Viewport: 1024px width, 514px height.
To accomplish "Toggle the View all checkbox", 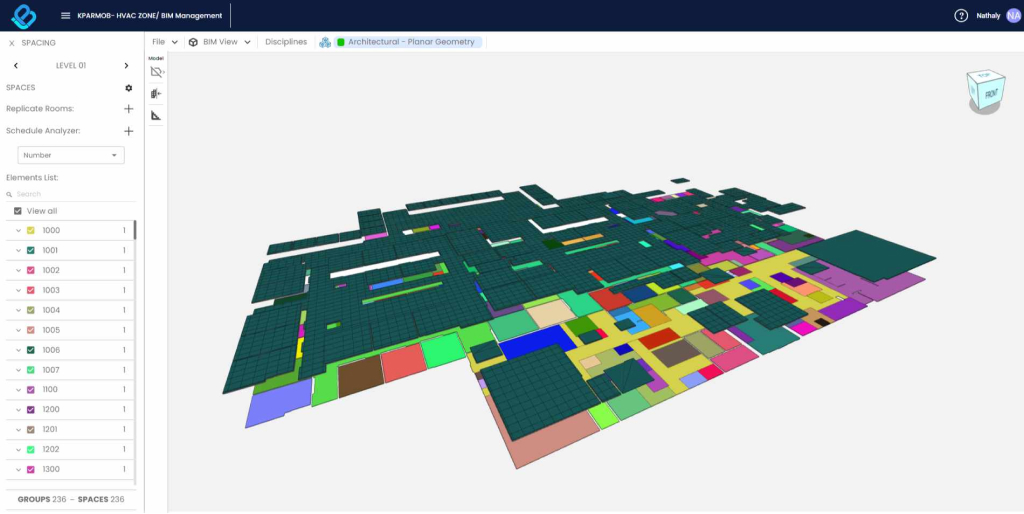I will coord(18,211).
